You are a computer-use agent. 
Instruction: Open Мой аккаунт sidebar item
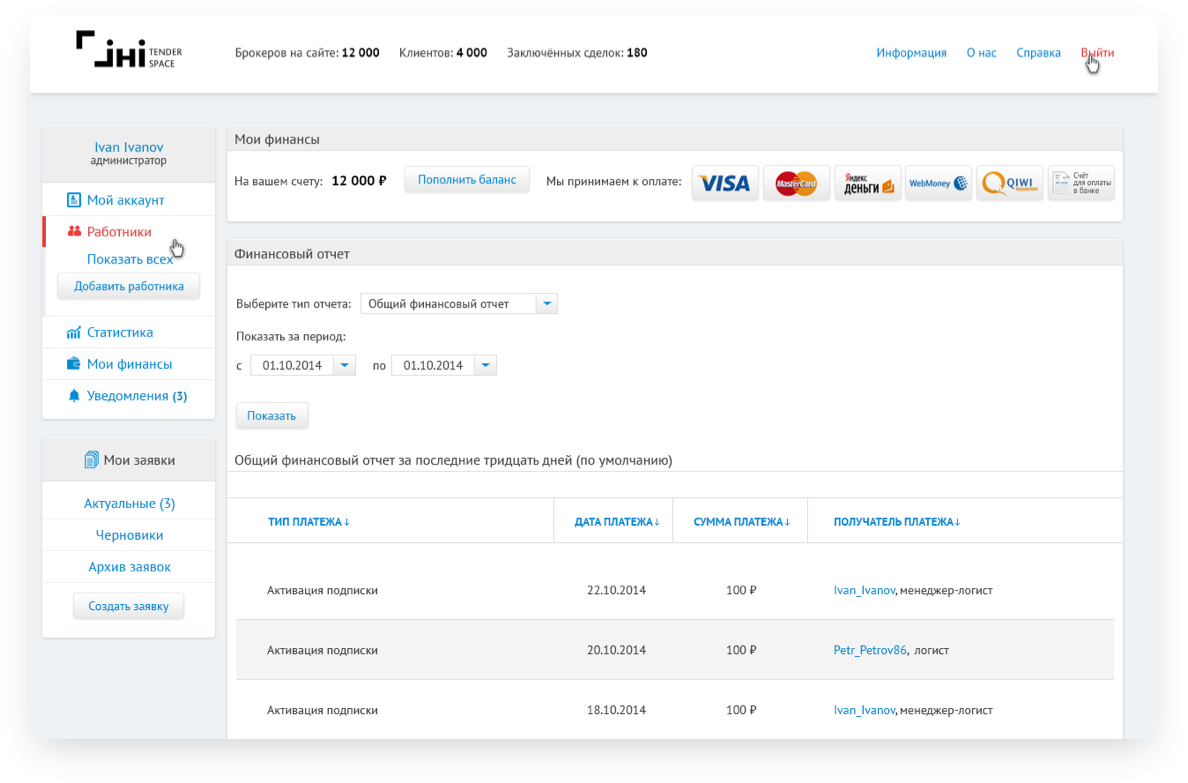(125, 201)
